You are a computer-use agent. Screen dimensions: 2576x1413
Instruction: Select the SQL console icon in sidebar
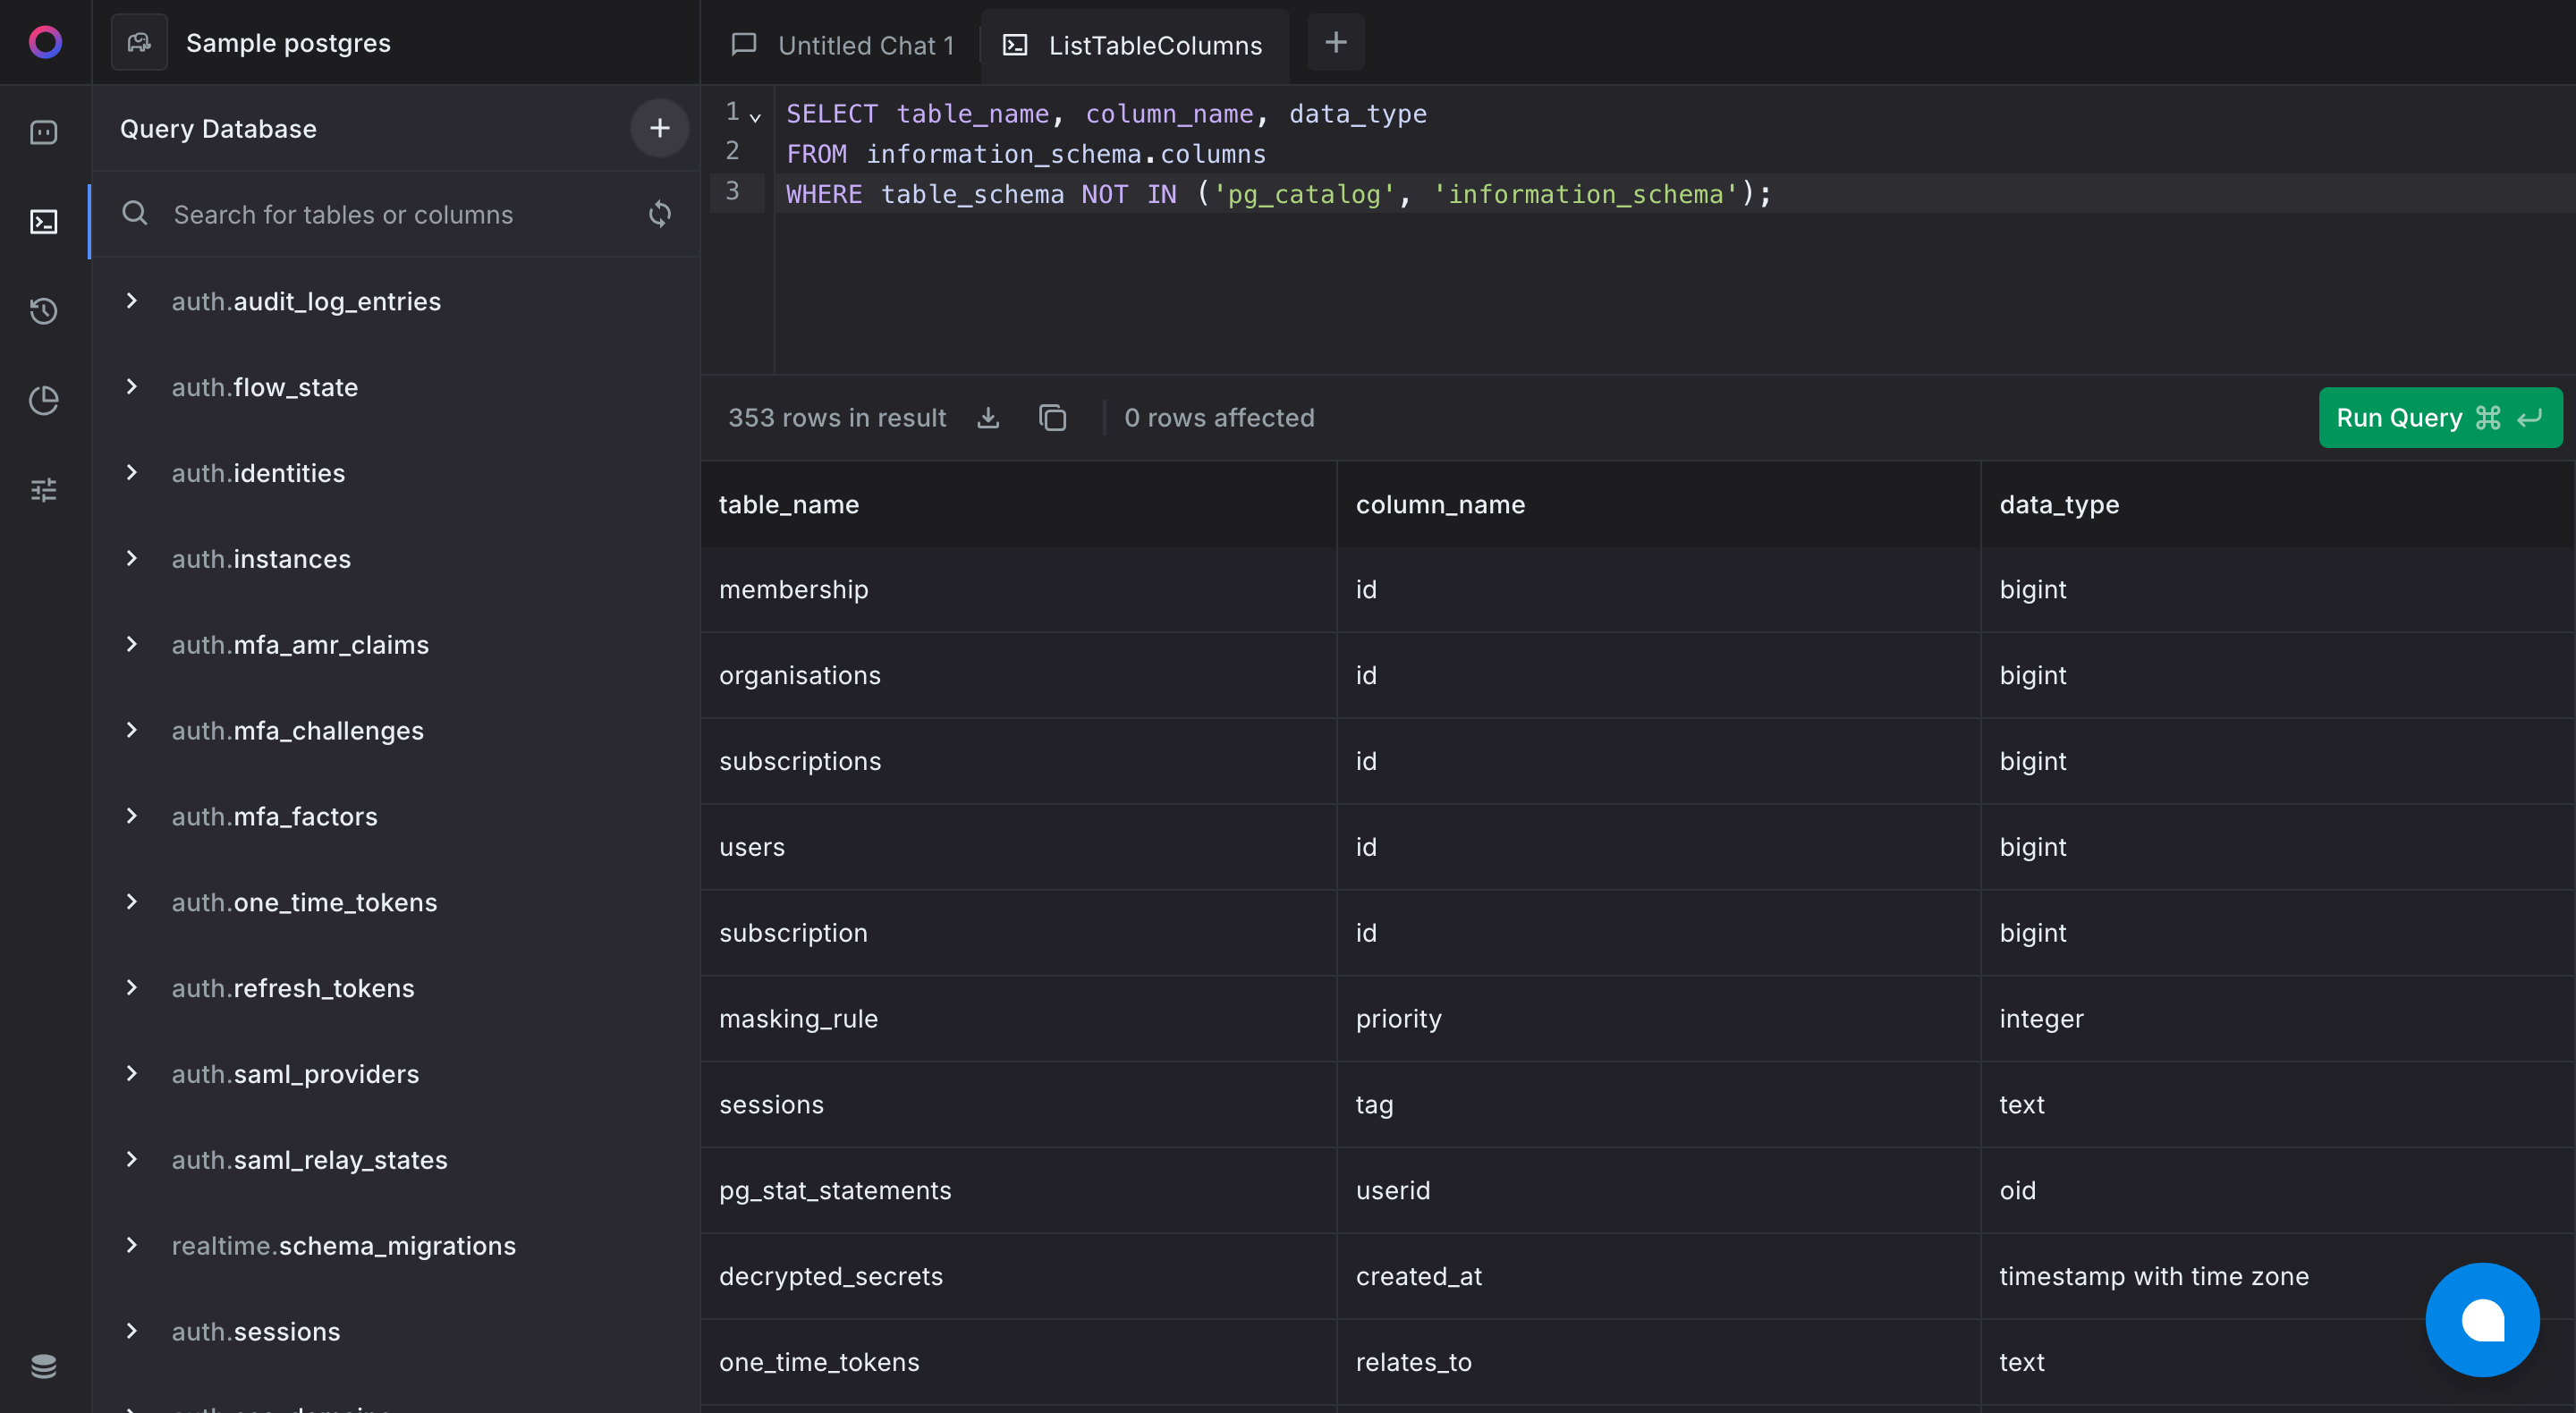pyautogui.click(x=44, y=222)
